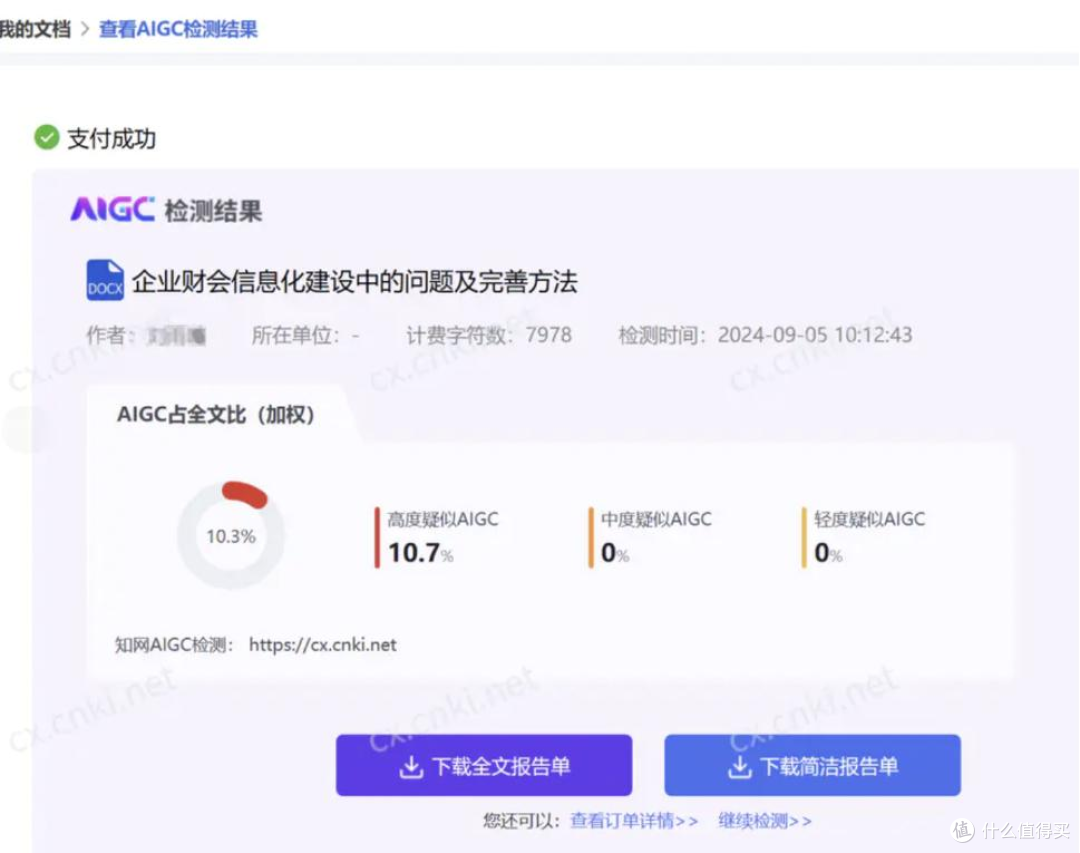This screenshot has width=1080, height=853.
Task: Click the breadcrumb chevron separator
Action: coord(85,29)
